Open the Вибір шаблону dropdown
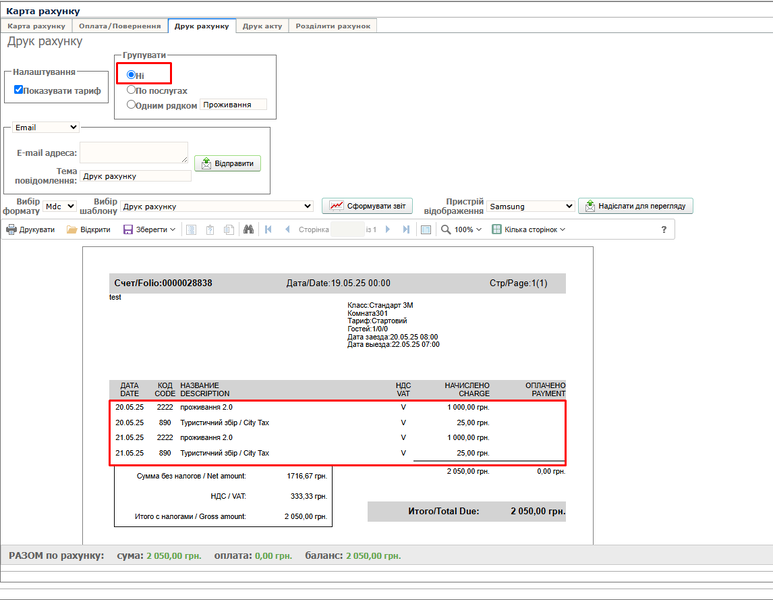This screenshot has width=773, height=600. click(x=217, y=206)
